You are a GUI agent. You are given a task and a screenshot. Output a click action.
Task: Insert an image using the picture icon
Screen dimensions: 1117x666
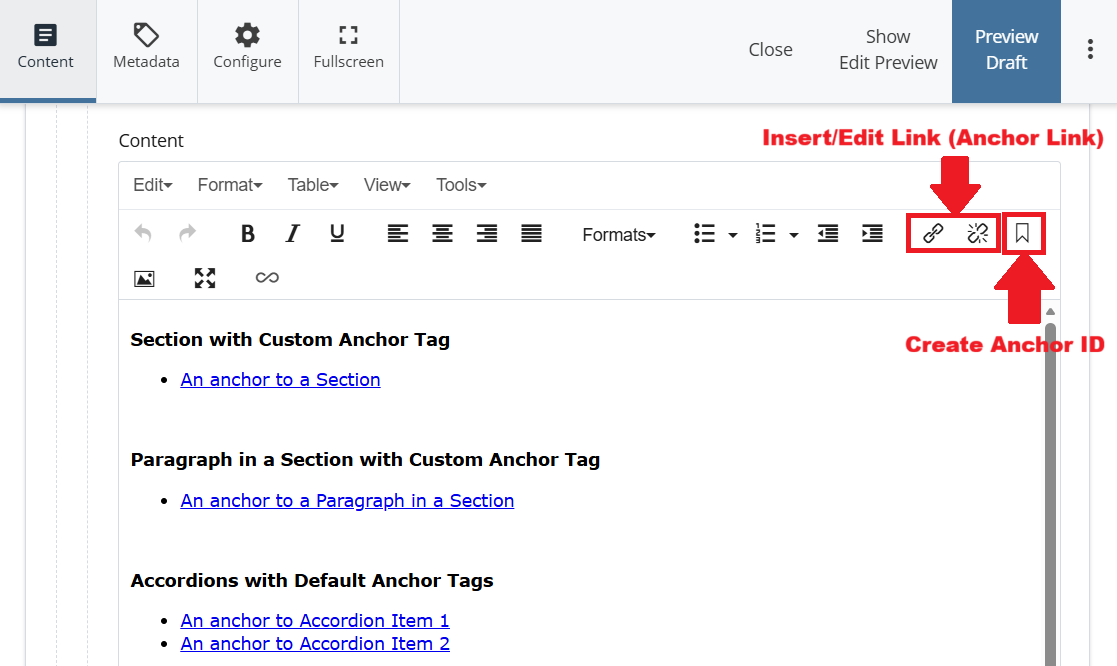[144, 278]
